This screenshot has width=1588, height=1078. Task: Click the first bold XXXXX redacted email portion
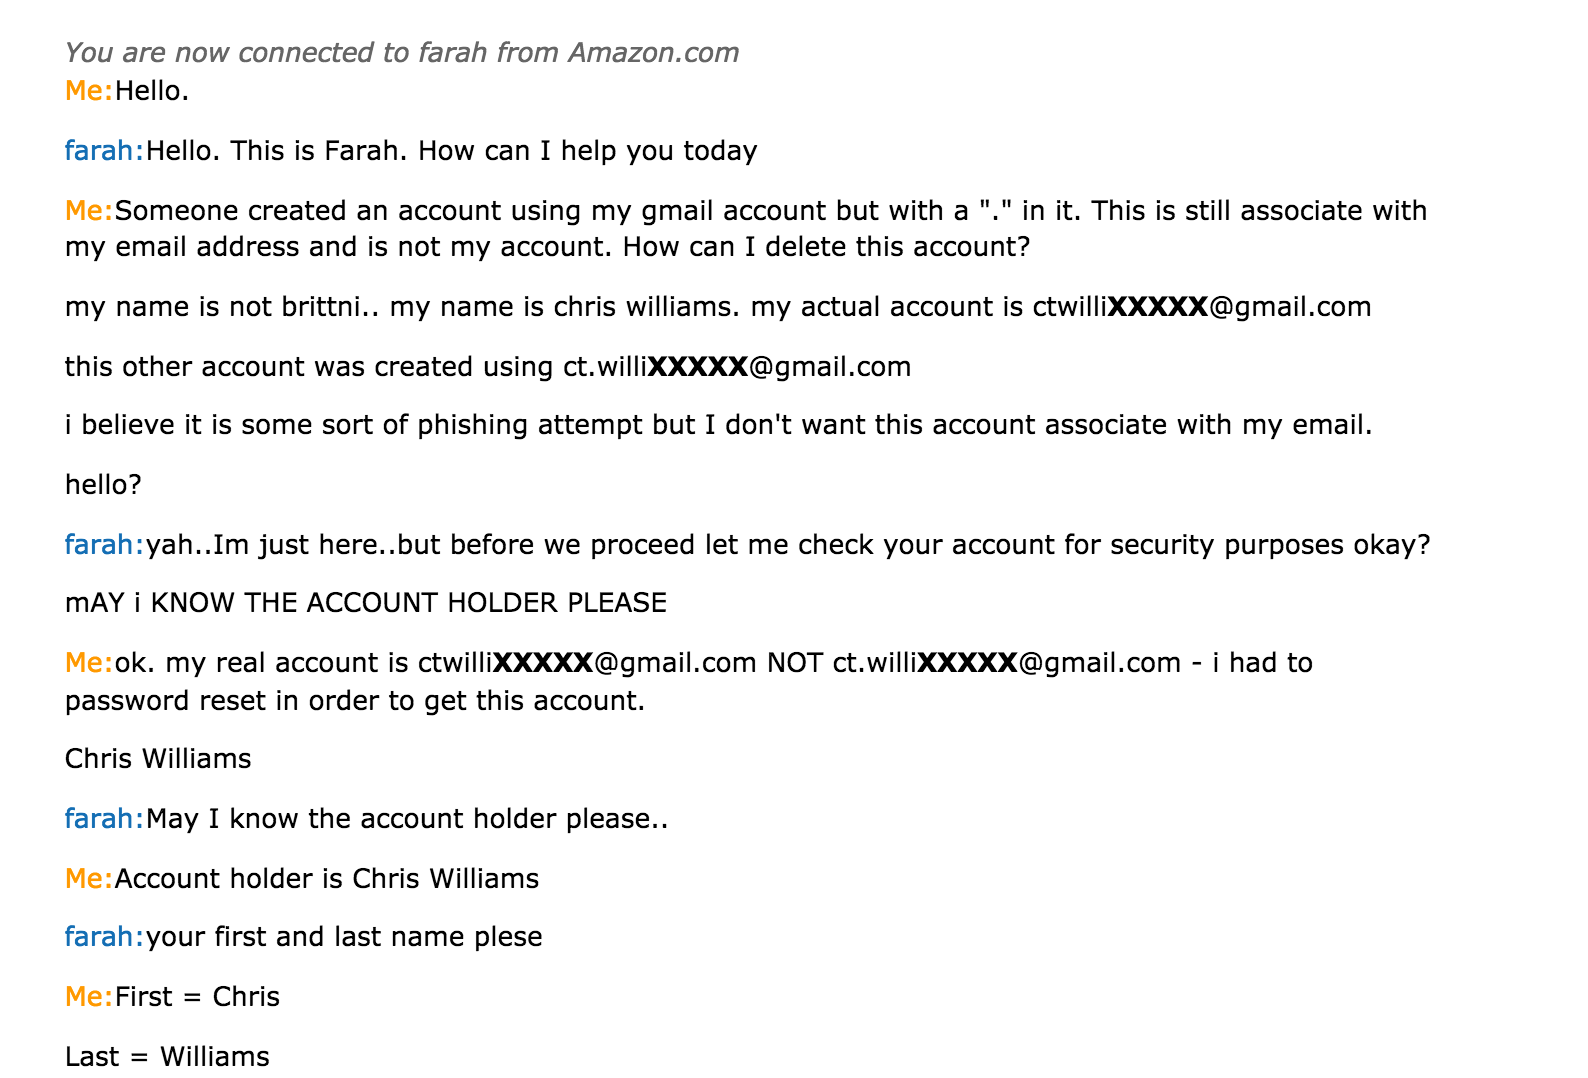coord(1158,307)
